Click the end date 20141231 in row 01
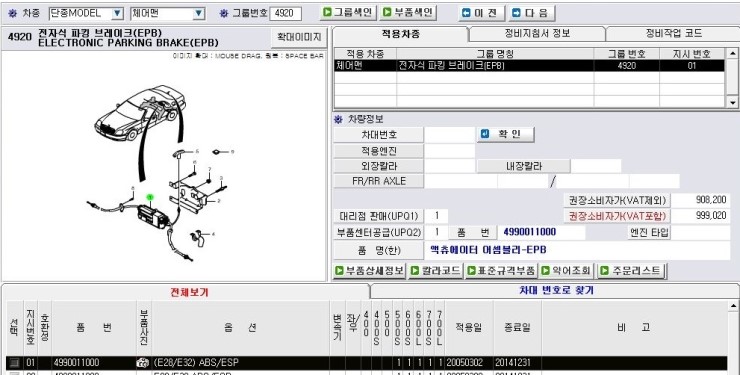Viewport: 740px width, 375px height. [513, 363]
